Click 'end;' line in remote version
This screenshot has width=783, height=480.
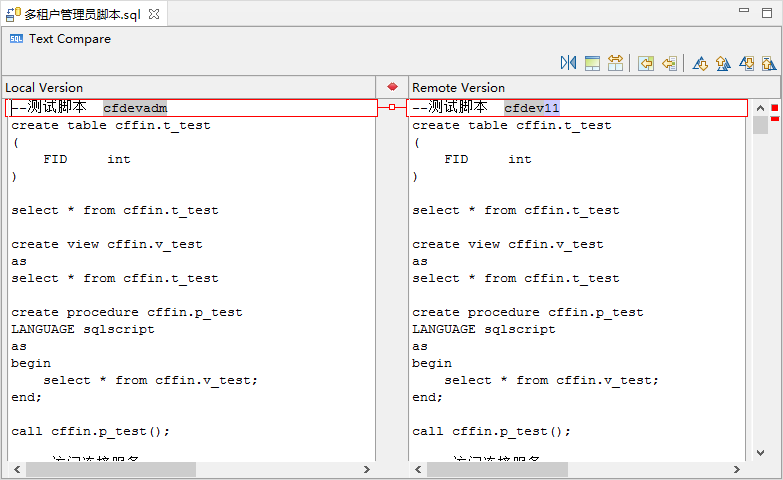click(x=427, y=397)
